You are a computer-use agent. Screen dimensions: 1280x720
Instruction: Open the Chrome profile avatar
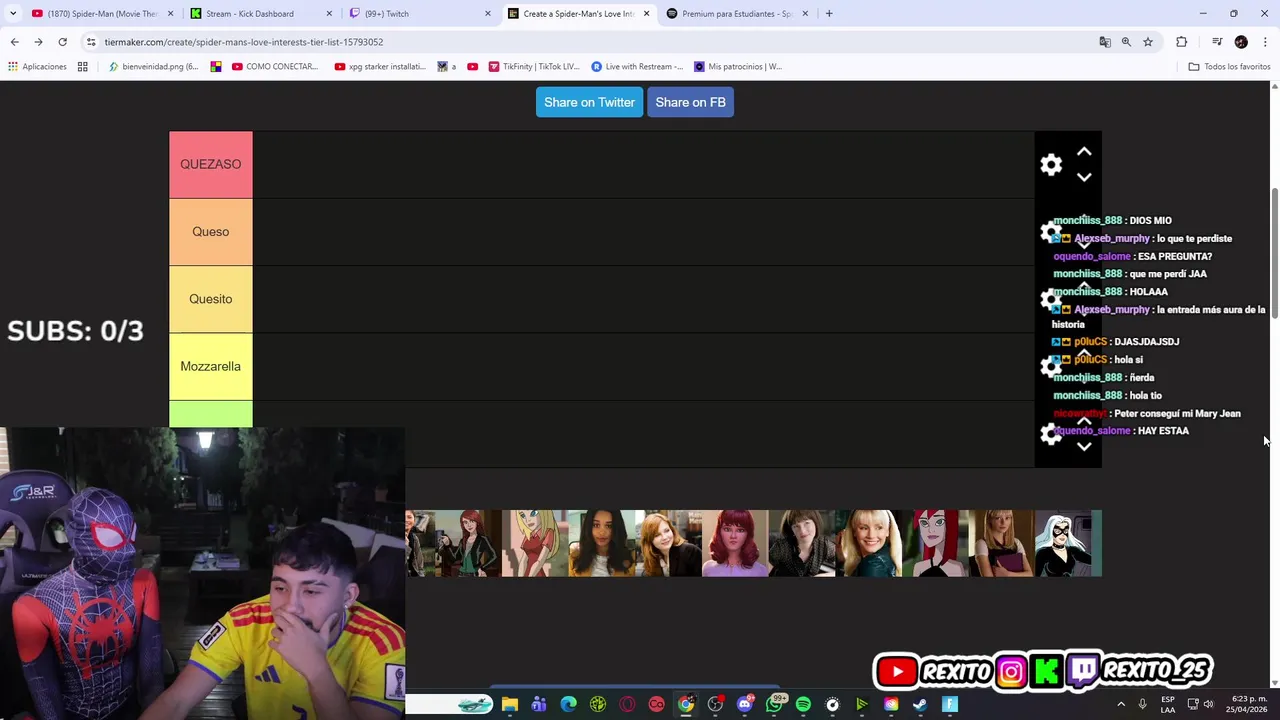tap(1241, 42)
